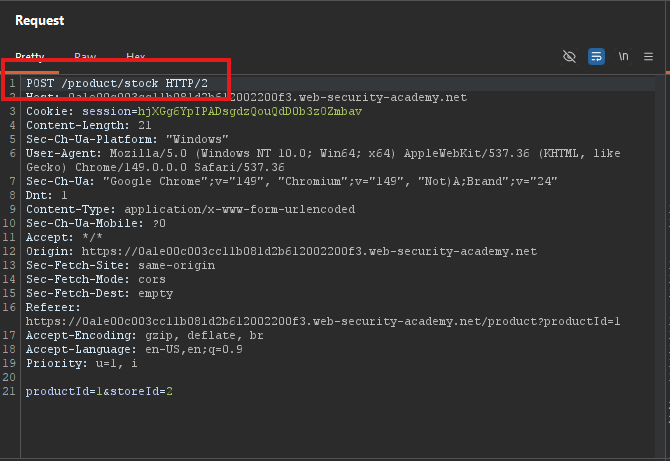Toggle the \n non-printable characters button
Screen dimensions: 670x461
pyautogui.click(x=623, y=56)
